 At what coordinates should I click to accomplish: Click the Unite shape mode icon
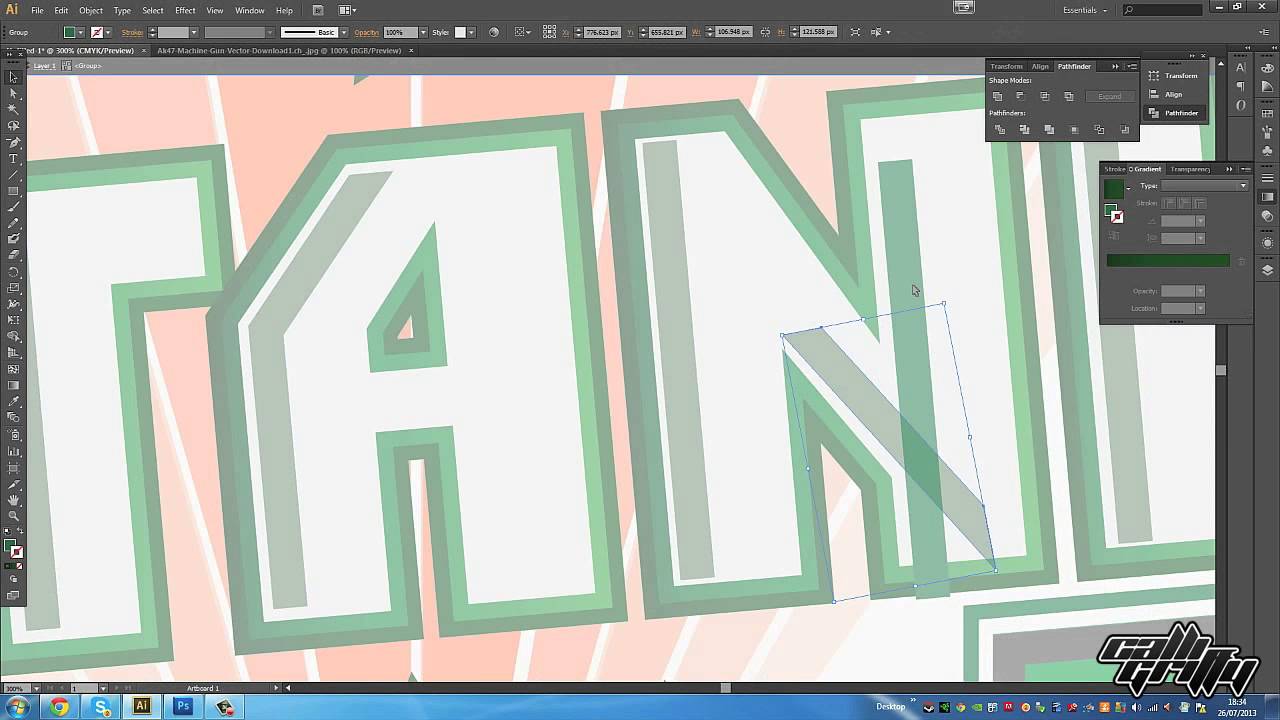(x=997, y=96)
